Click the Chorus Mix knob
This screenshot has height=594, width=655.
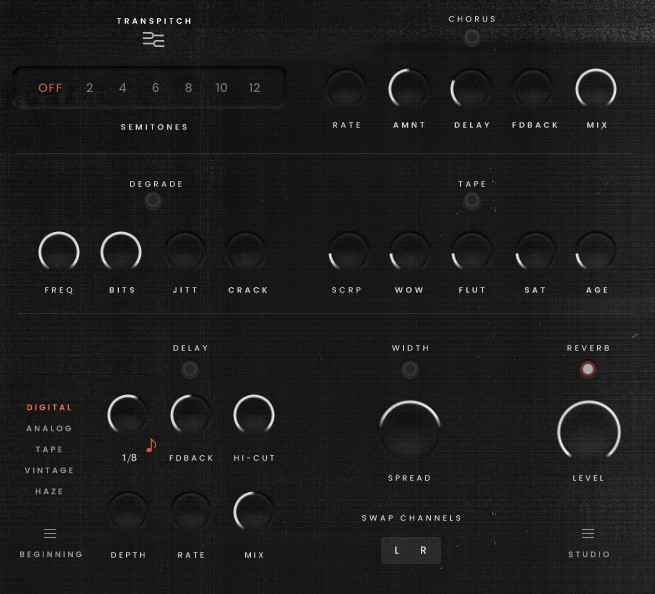coord(596,89)
